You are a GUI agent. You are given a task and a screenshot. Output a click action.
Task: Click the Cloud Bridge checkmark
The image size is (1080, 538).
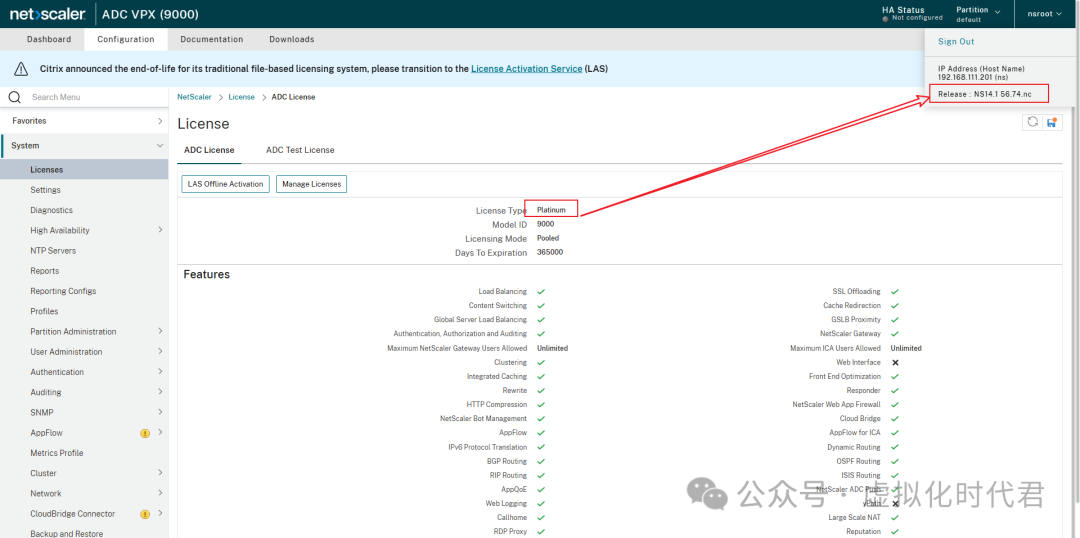point(895,419)
